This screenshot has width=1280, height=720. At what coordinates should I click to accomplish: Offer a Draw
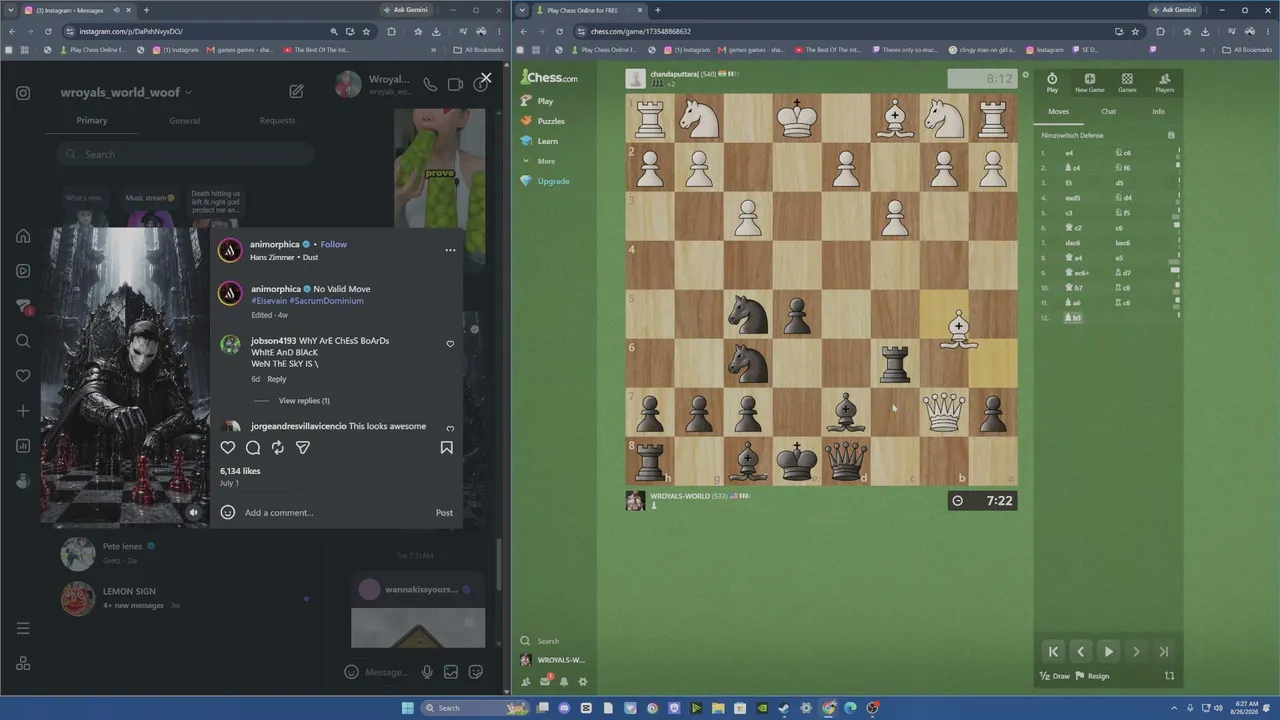[1055, 676]
